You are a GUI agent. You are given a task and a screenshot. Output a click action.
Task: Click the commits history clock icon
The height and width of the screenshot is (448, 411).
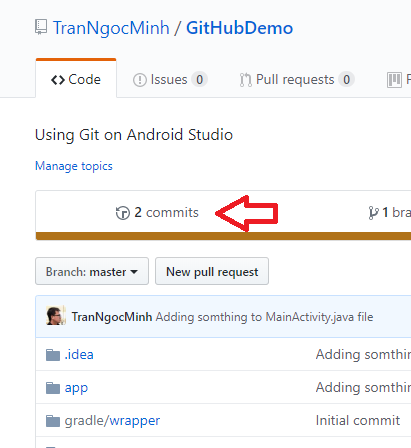tap(123, 213)
